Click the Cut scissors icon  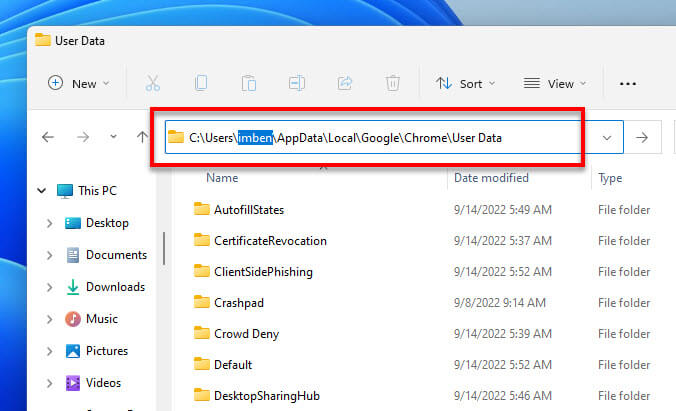(153, 83)
